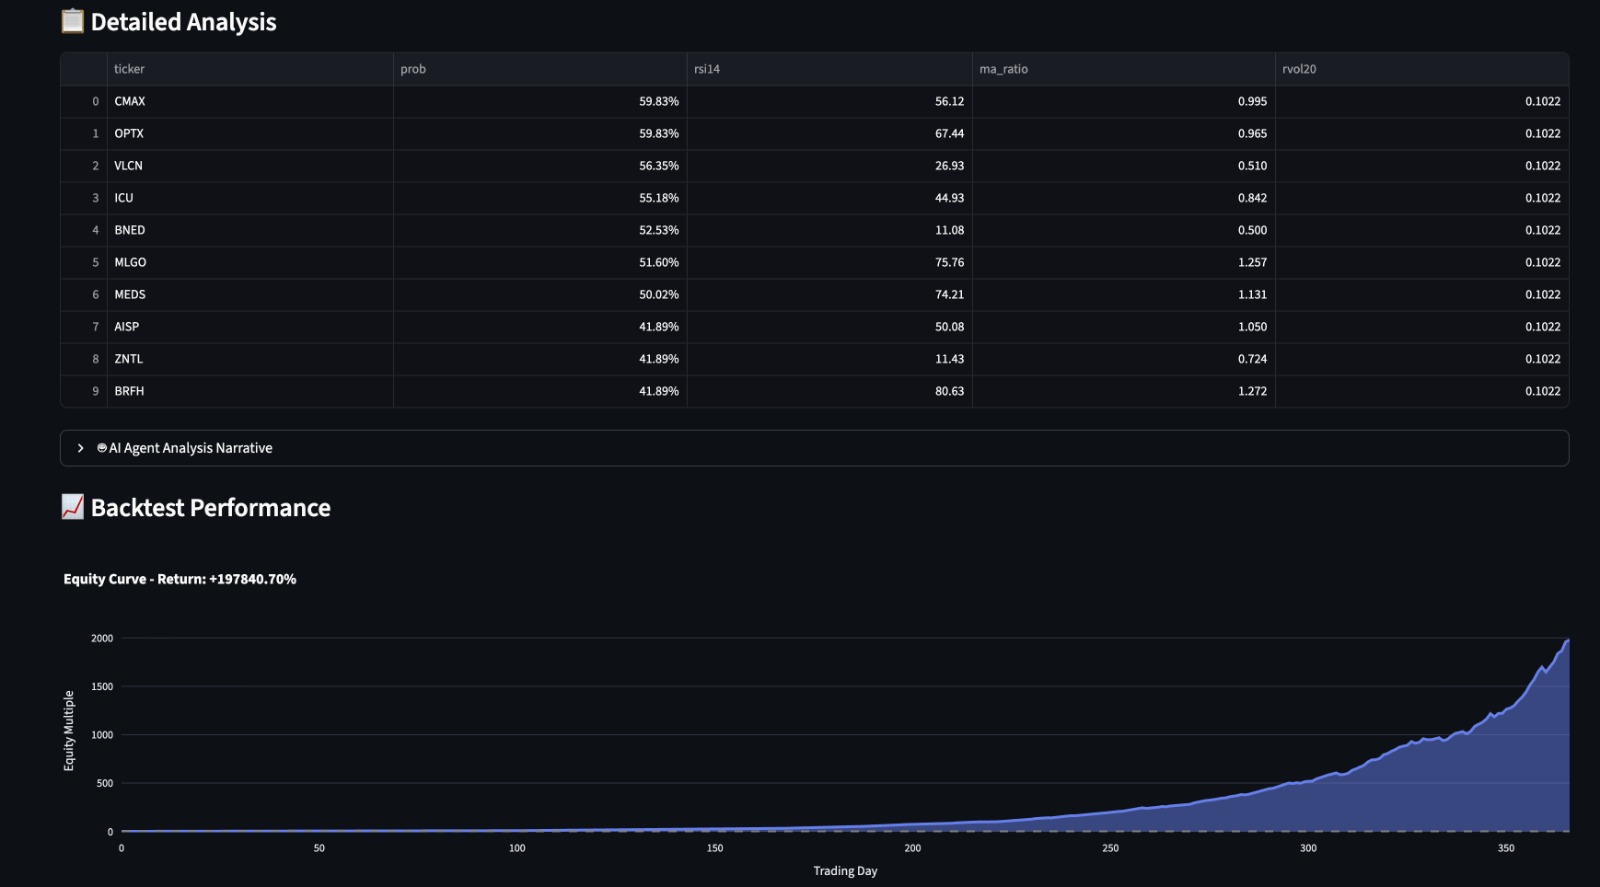1600x887 pixels.
Task: Click the rvol20 column header
Action: pos(1421,69)
